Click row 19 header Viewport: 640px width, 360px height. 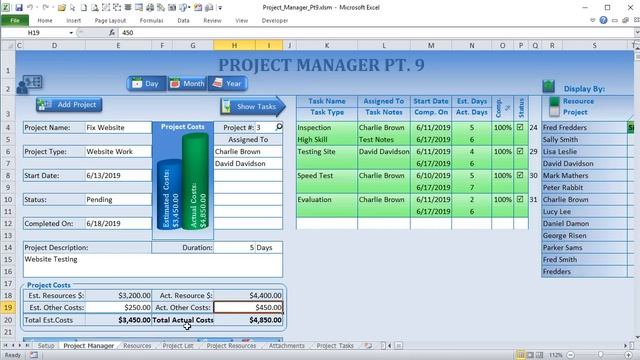point(8,307)
